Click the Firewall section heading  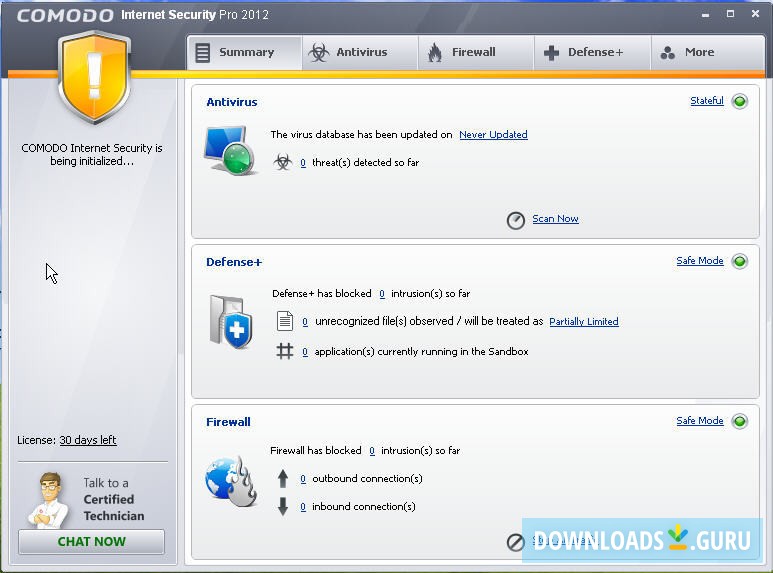point(228,422)
